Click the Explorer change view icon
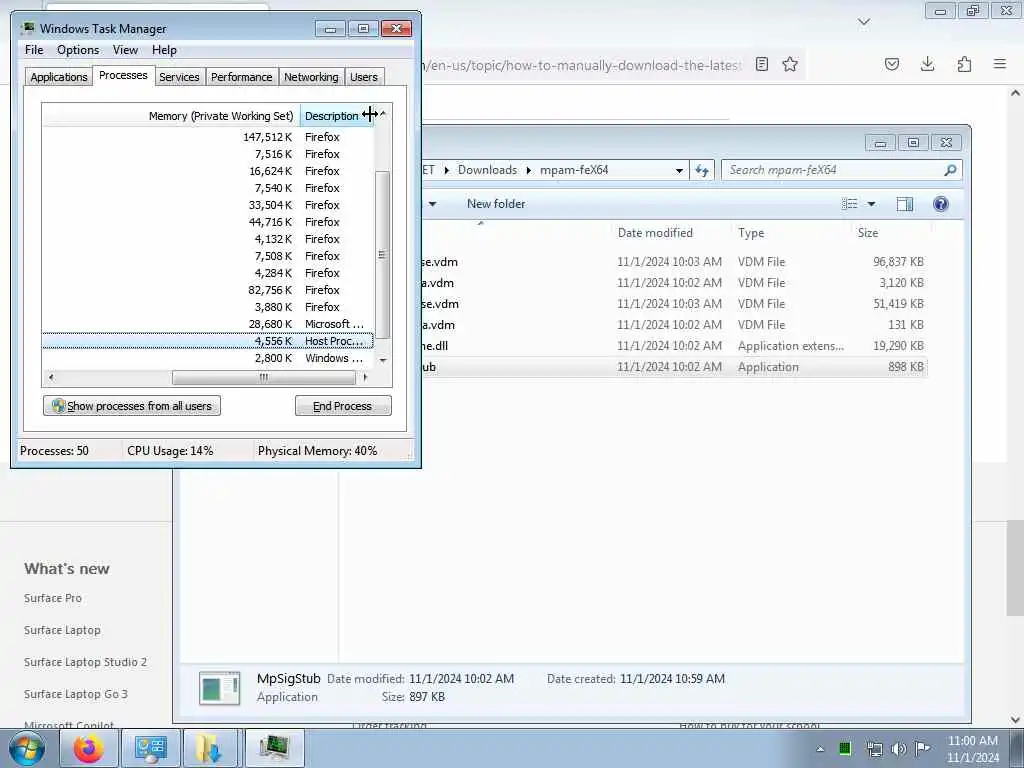The width and height of the screenshot is (1024, 768). click(850, 204)
